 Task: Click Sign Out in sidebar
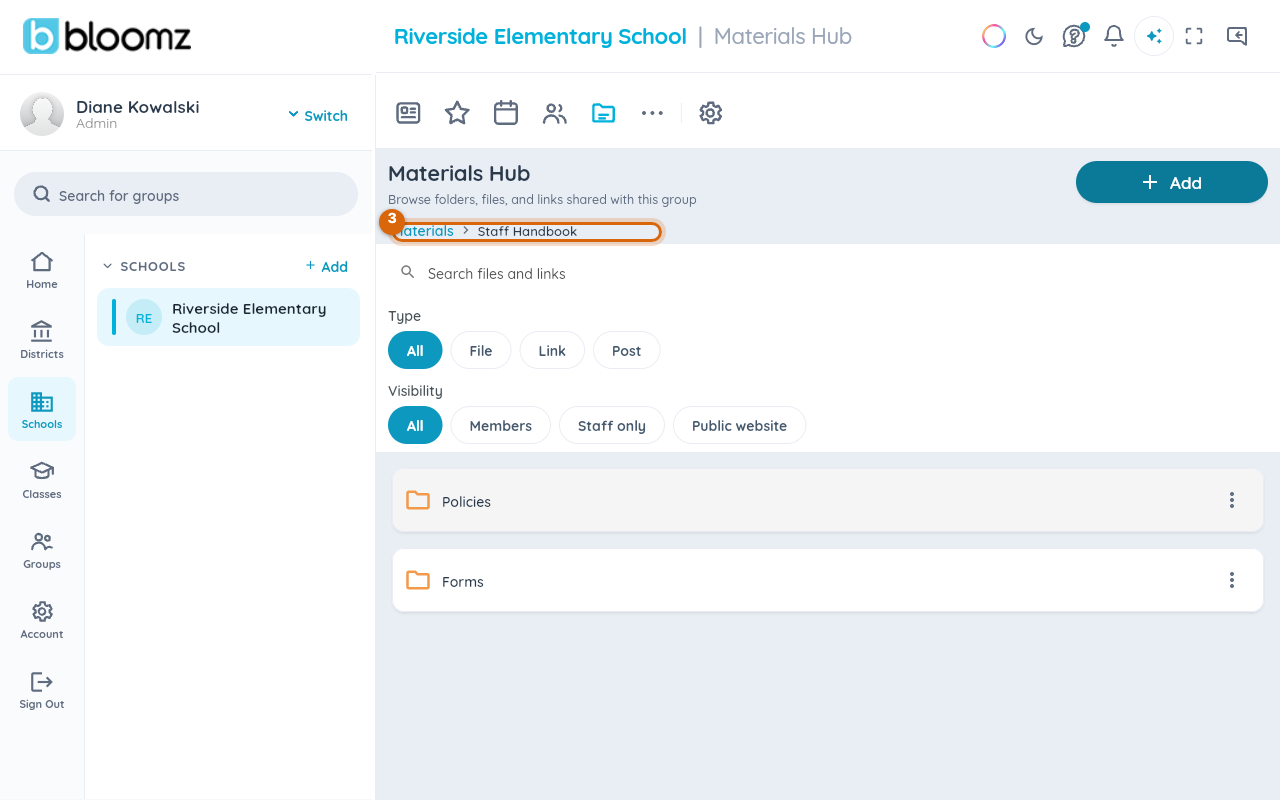pyautogui.click(x=42, y=690)
